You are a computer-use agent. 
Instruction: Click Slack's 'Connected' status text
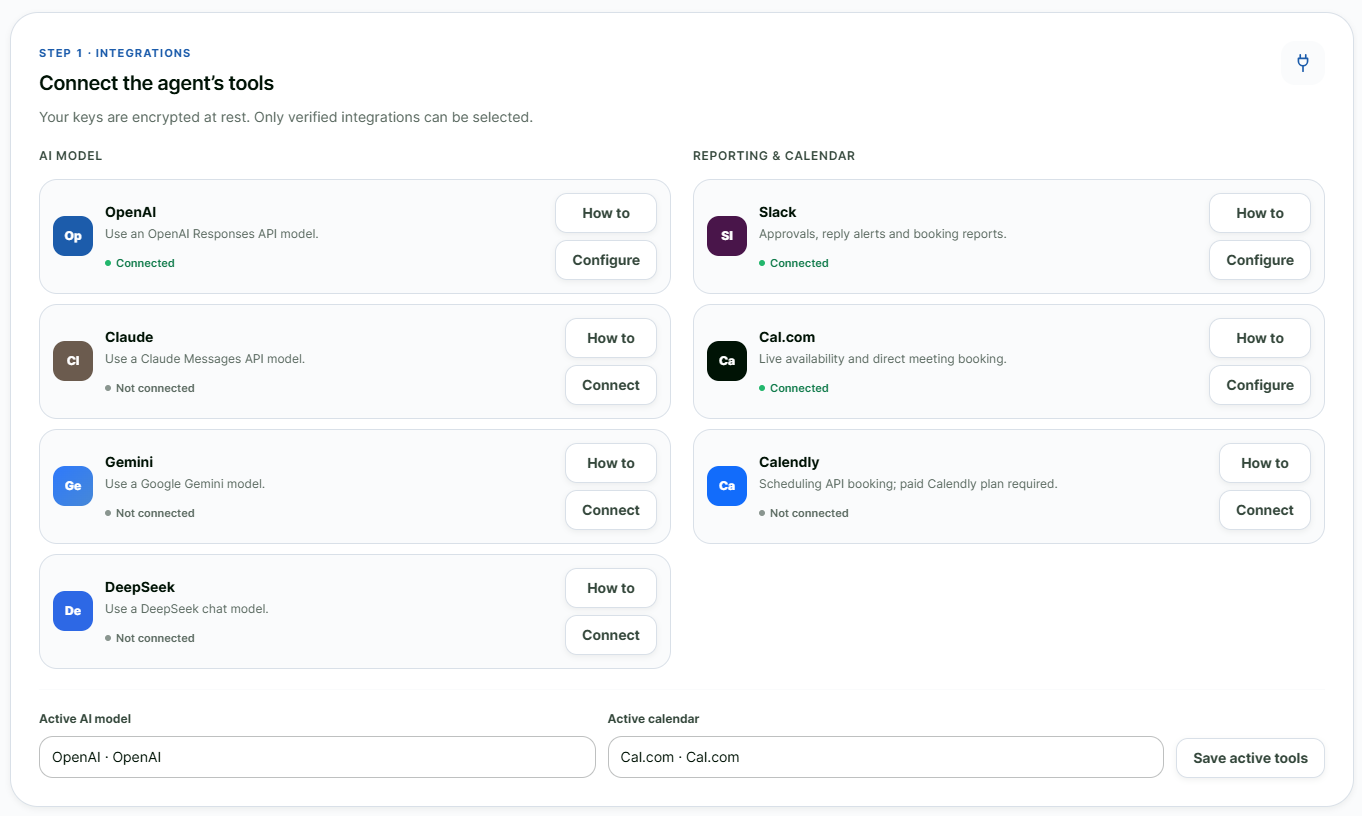pos(799,263)
